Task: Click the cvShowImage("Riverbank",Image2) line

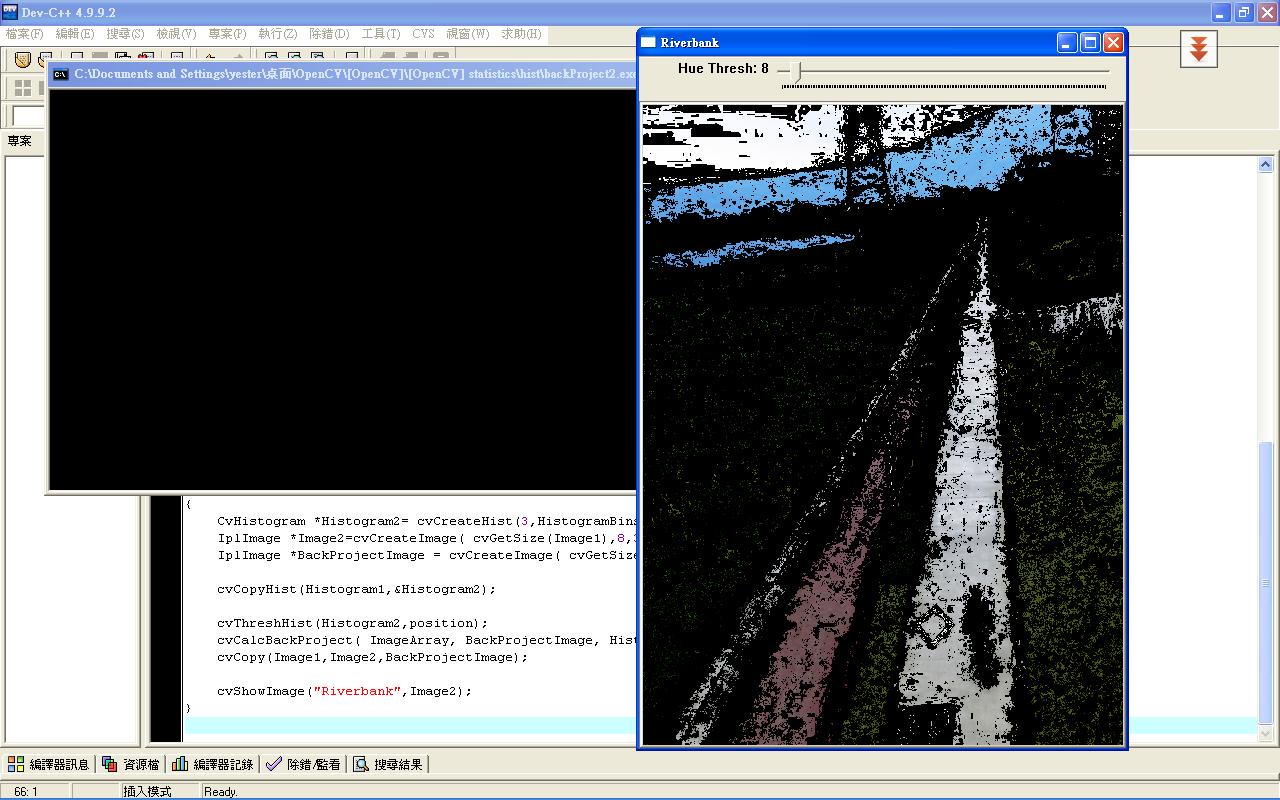Action: click(x=344, y=691)
